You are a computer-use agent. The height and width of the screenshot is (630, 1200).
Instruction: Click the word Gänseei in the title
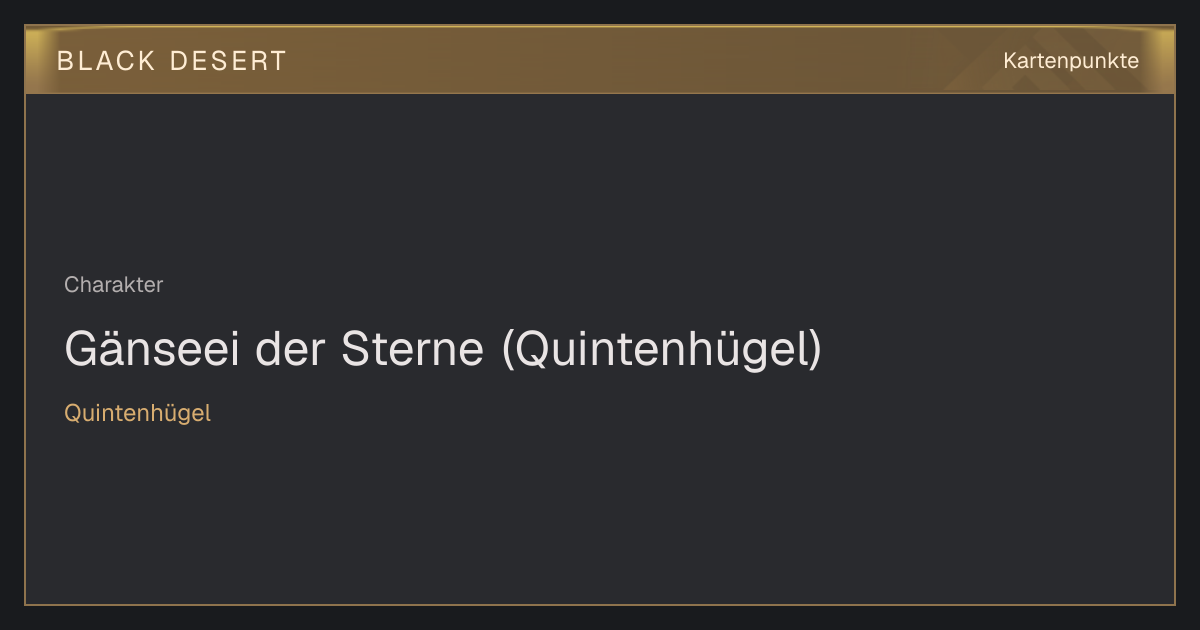point(152,350)
